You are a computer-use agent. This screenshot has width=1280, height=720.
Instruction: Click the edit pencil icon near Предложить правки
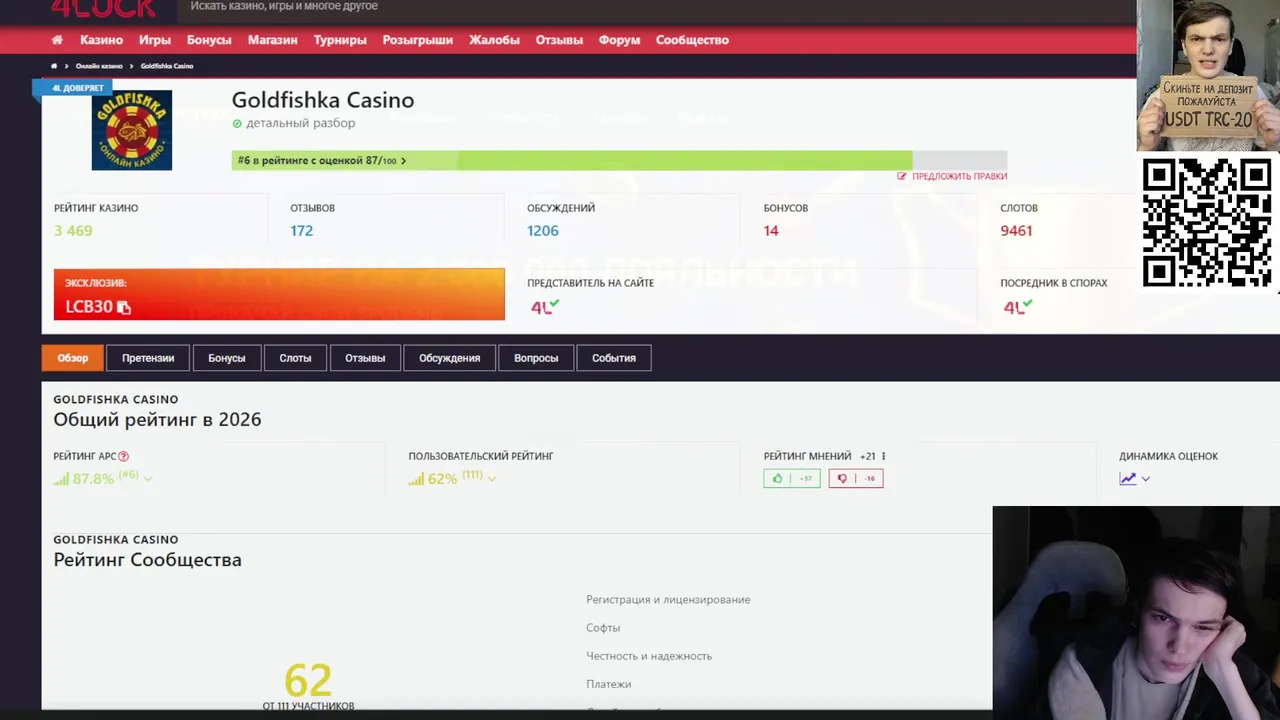[902, 176]
